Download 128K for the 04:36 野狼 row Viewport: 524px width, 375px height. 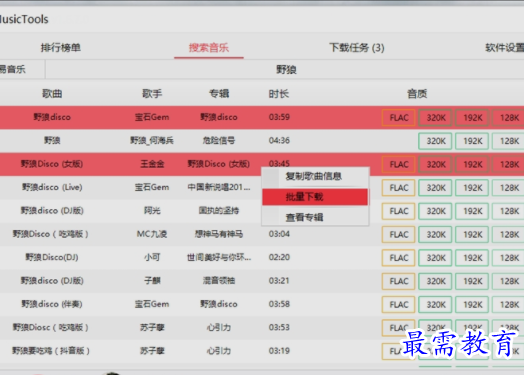[x=508, y=141]
